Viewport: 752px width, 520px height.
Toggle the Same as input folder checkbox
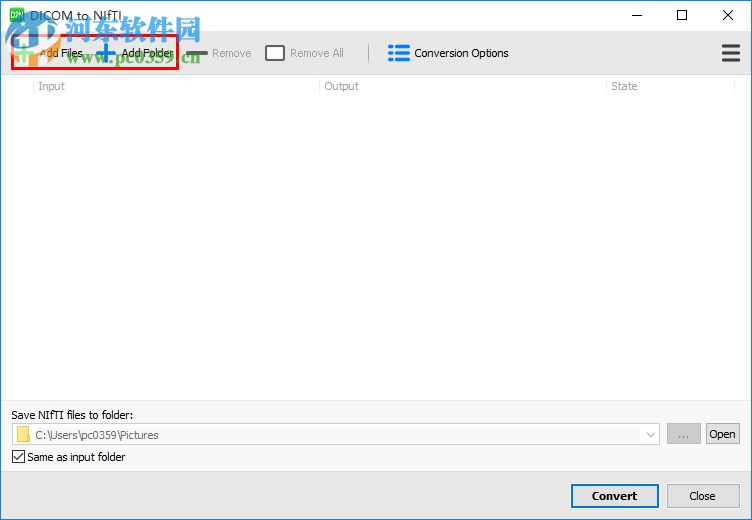[18, 457]
